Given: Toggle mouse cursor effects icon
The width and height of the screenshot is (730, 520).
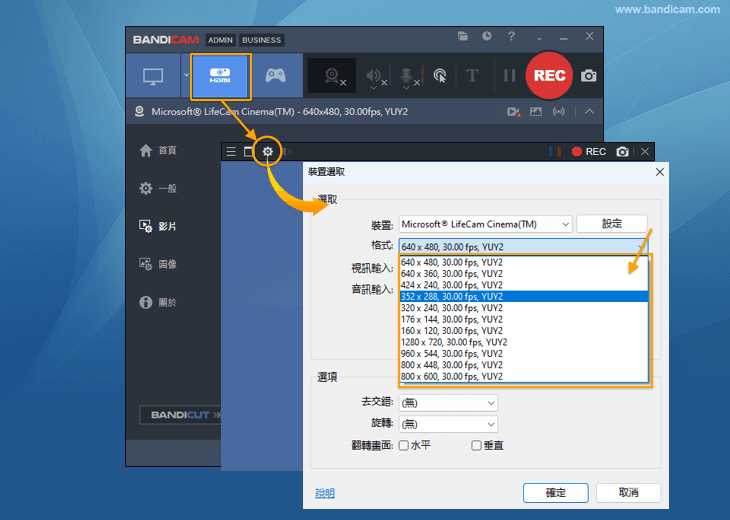Looking at the screenshot, I should (x=439, y=75).
